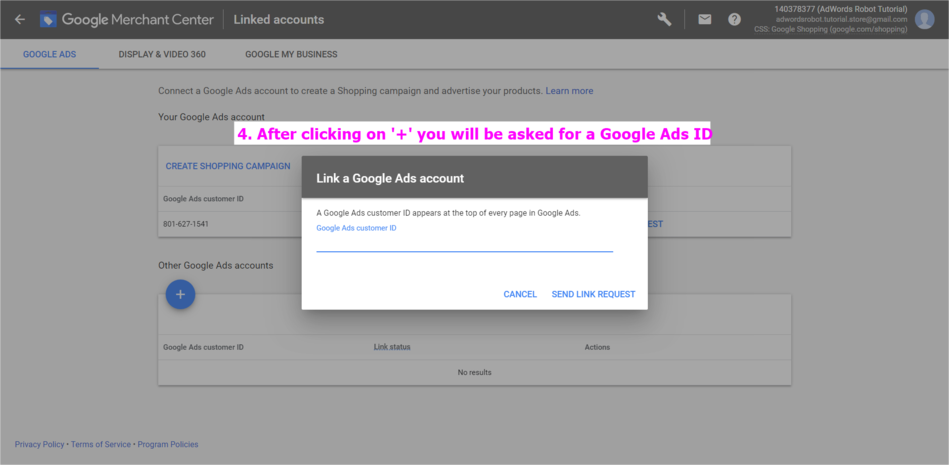Open the tools wrench icon
Viewport: 949px width, 465px height.
point(665,19)
